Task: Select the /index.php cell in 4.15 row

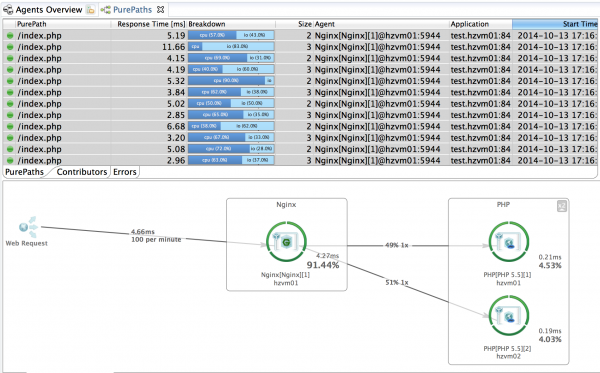Action: (39, 59)
